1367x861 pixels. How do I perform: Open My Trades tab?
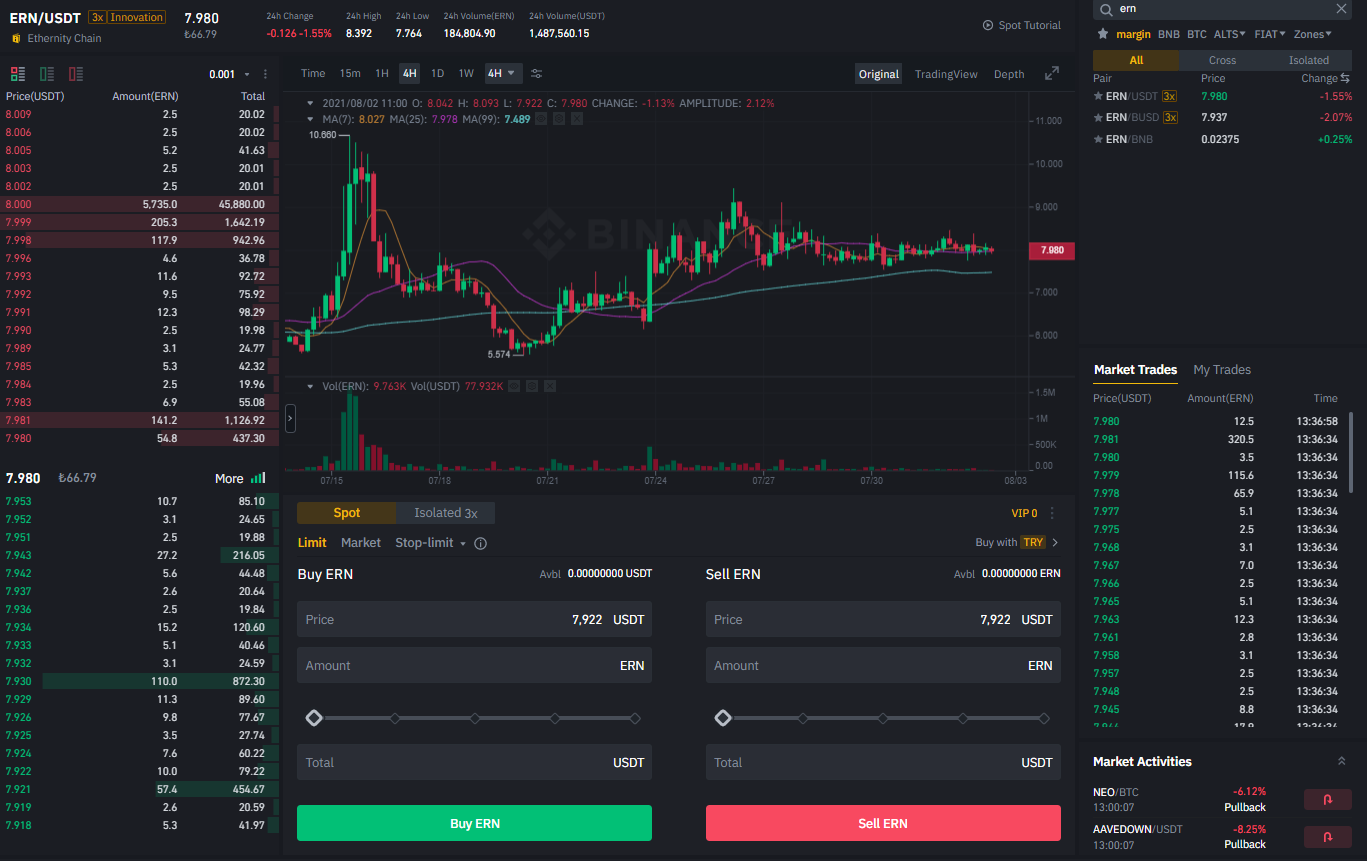[x=1222, y=370]
